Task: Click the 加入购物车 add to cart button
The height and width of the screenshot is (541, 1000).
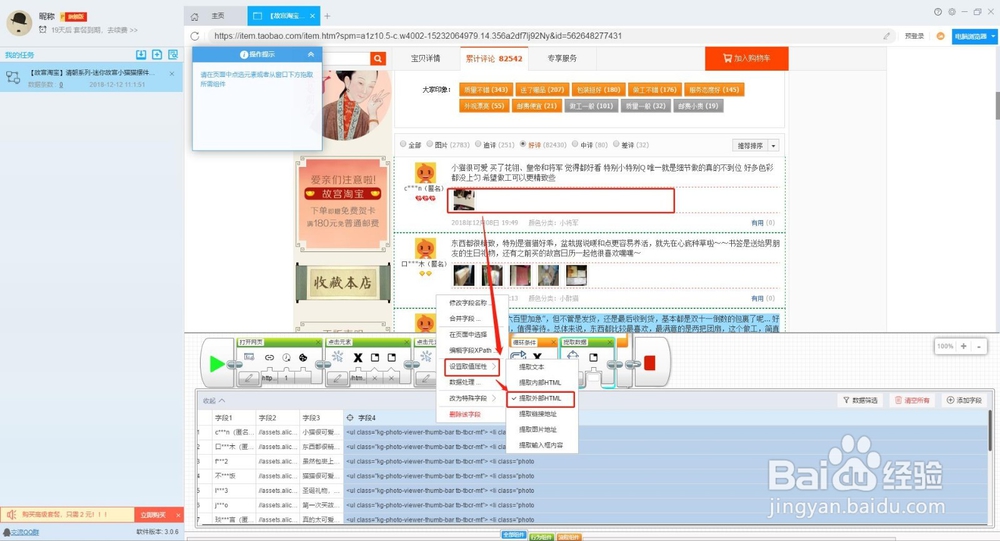Action: (746, 58)
